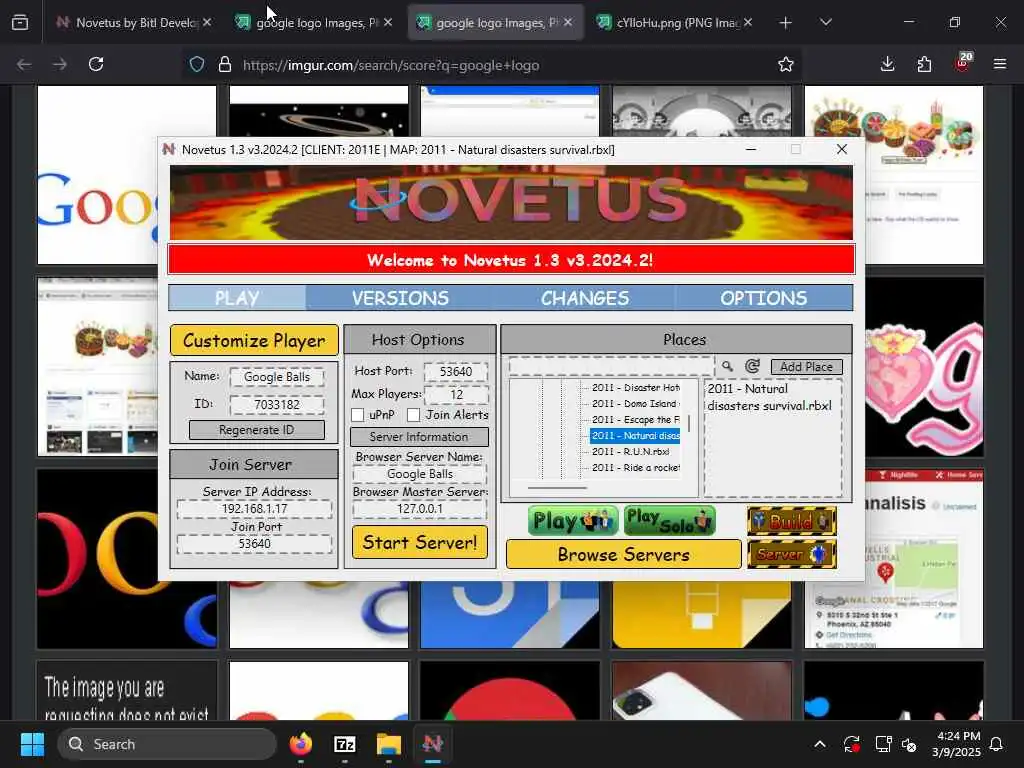Switch to Novetus taskbar icon
The image size is (1024, 768).
tap(432, 744)
